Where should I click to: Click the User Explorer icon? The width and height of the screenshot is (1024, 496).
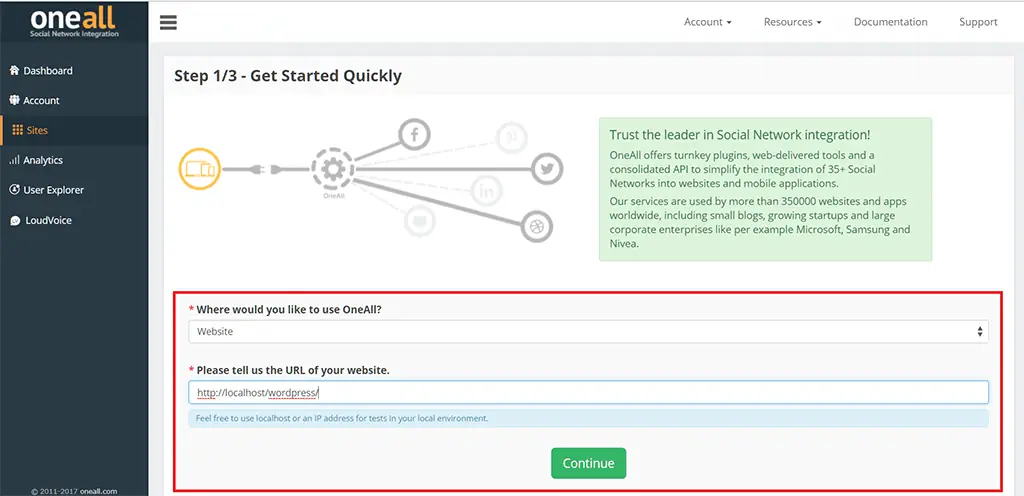14,190
